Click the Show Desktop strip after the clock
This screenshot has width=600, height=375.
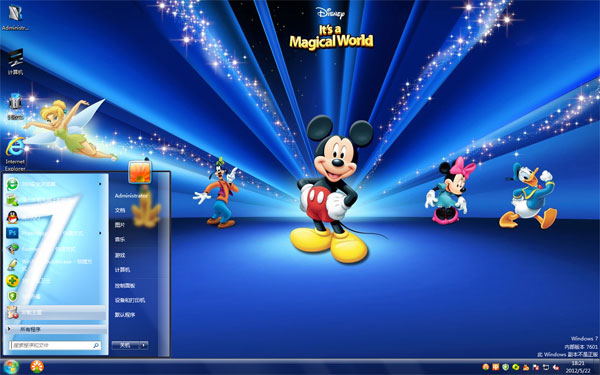click(x=597, y=367)
